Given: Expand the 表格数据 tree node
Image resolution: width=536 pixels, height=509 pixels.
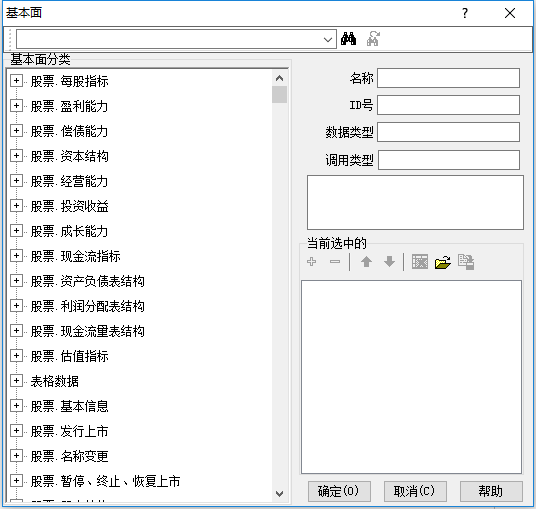Looking at the screenshot, I should click(16, 380).
